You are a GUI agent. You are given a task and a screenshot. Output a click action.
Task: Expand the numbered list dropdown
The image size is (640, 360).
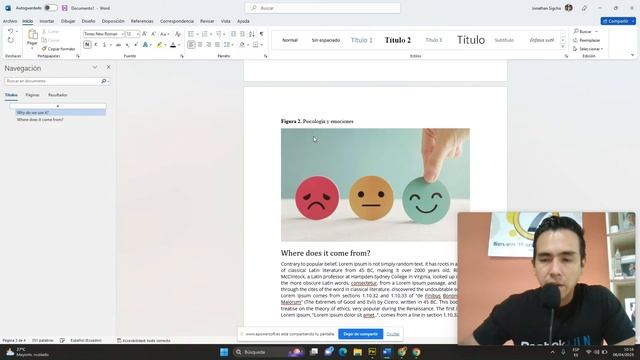[x=211, y=34]
